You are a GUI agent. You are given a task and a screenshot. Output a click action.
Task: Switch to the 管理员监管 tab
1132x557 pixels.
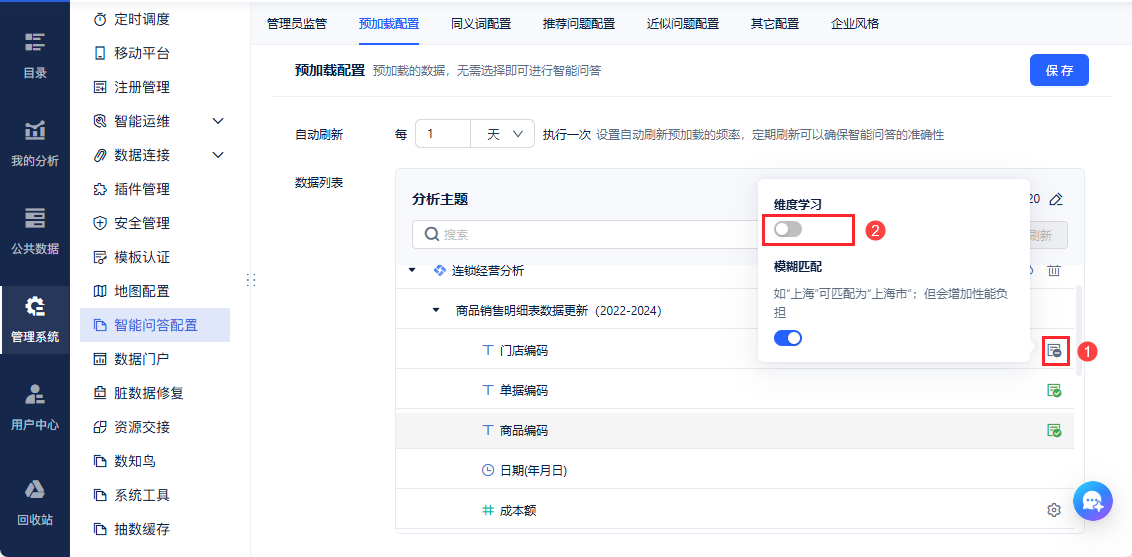[x=297, y=23]
